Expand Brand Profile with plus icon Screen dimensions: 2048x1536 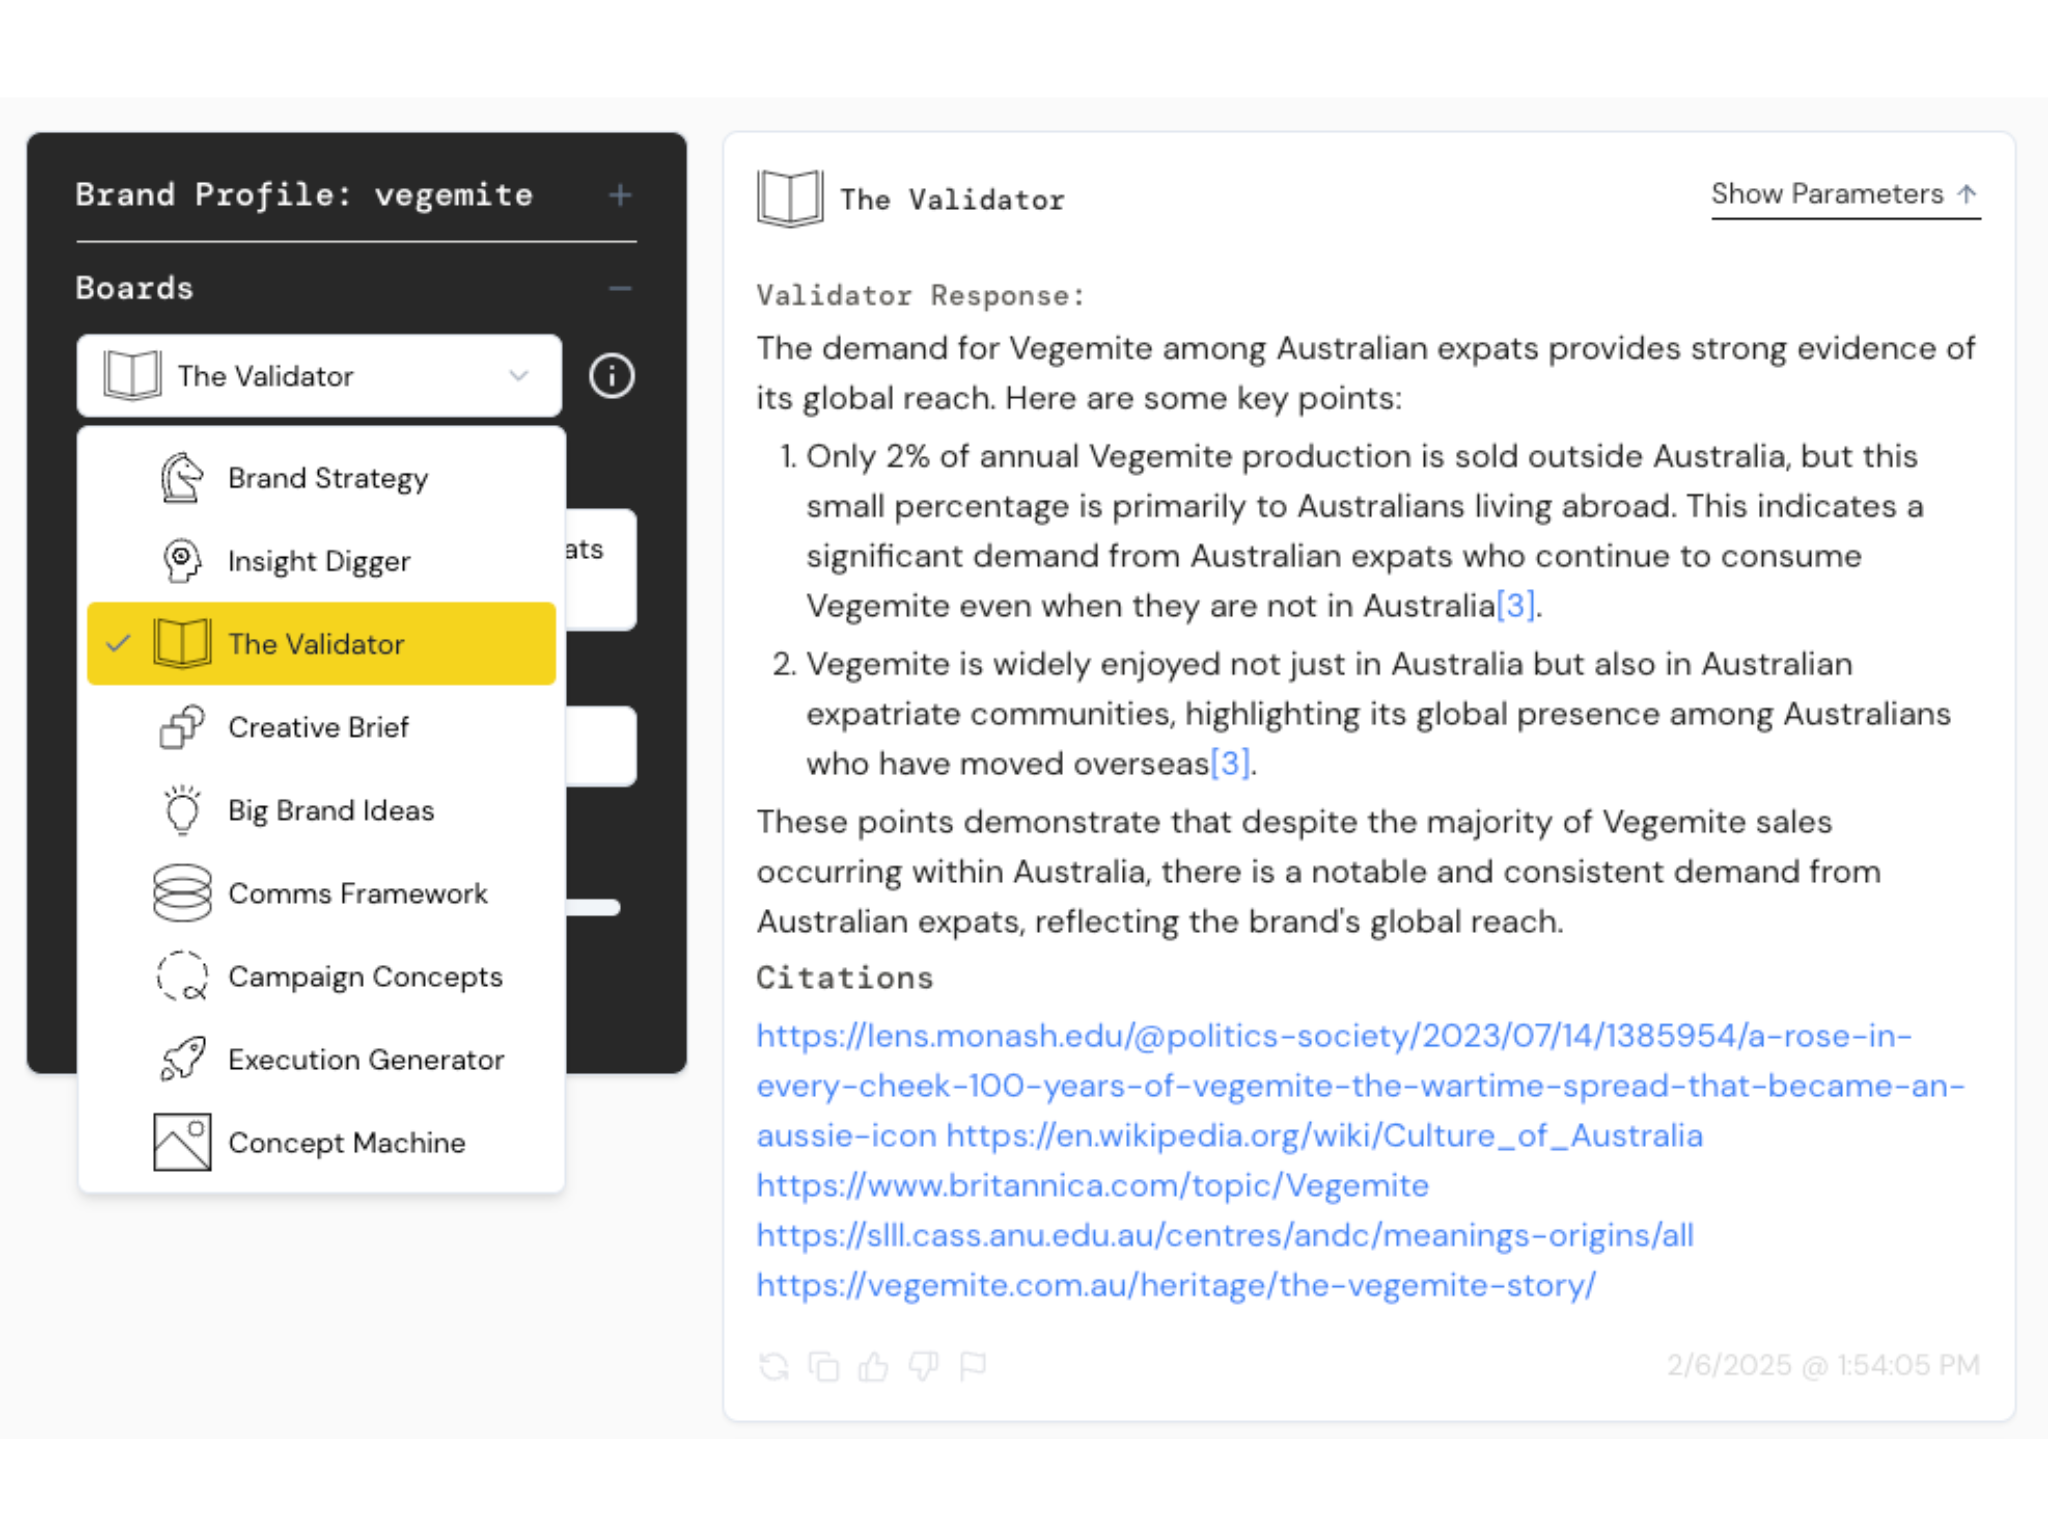point(620,195)
